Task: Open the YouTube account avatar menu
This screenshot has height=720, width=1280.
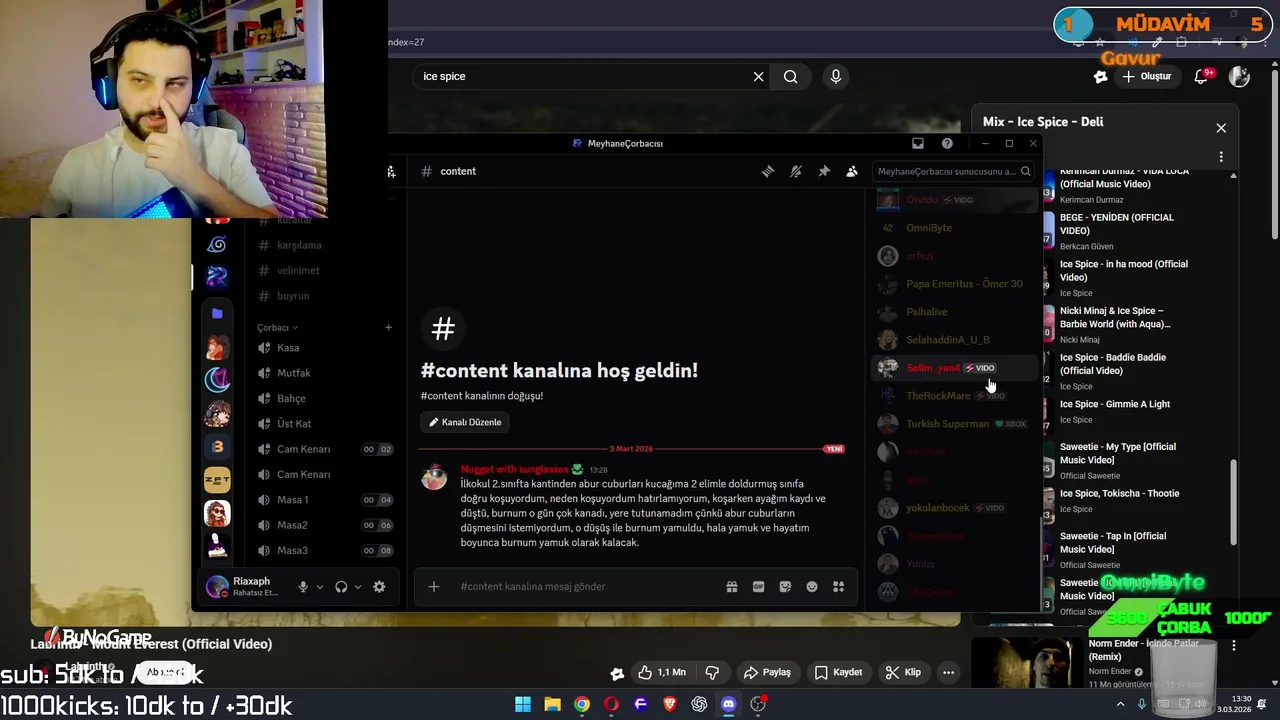Action: [x=1240, y=76]
